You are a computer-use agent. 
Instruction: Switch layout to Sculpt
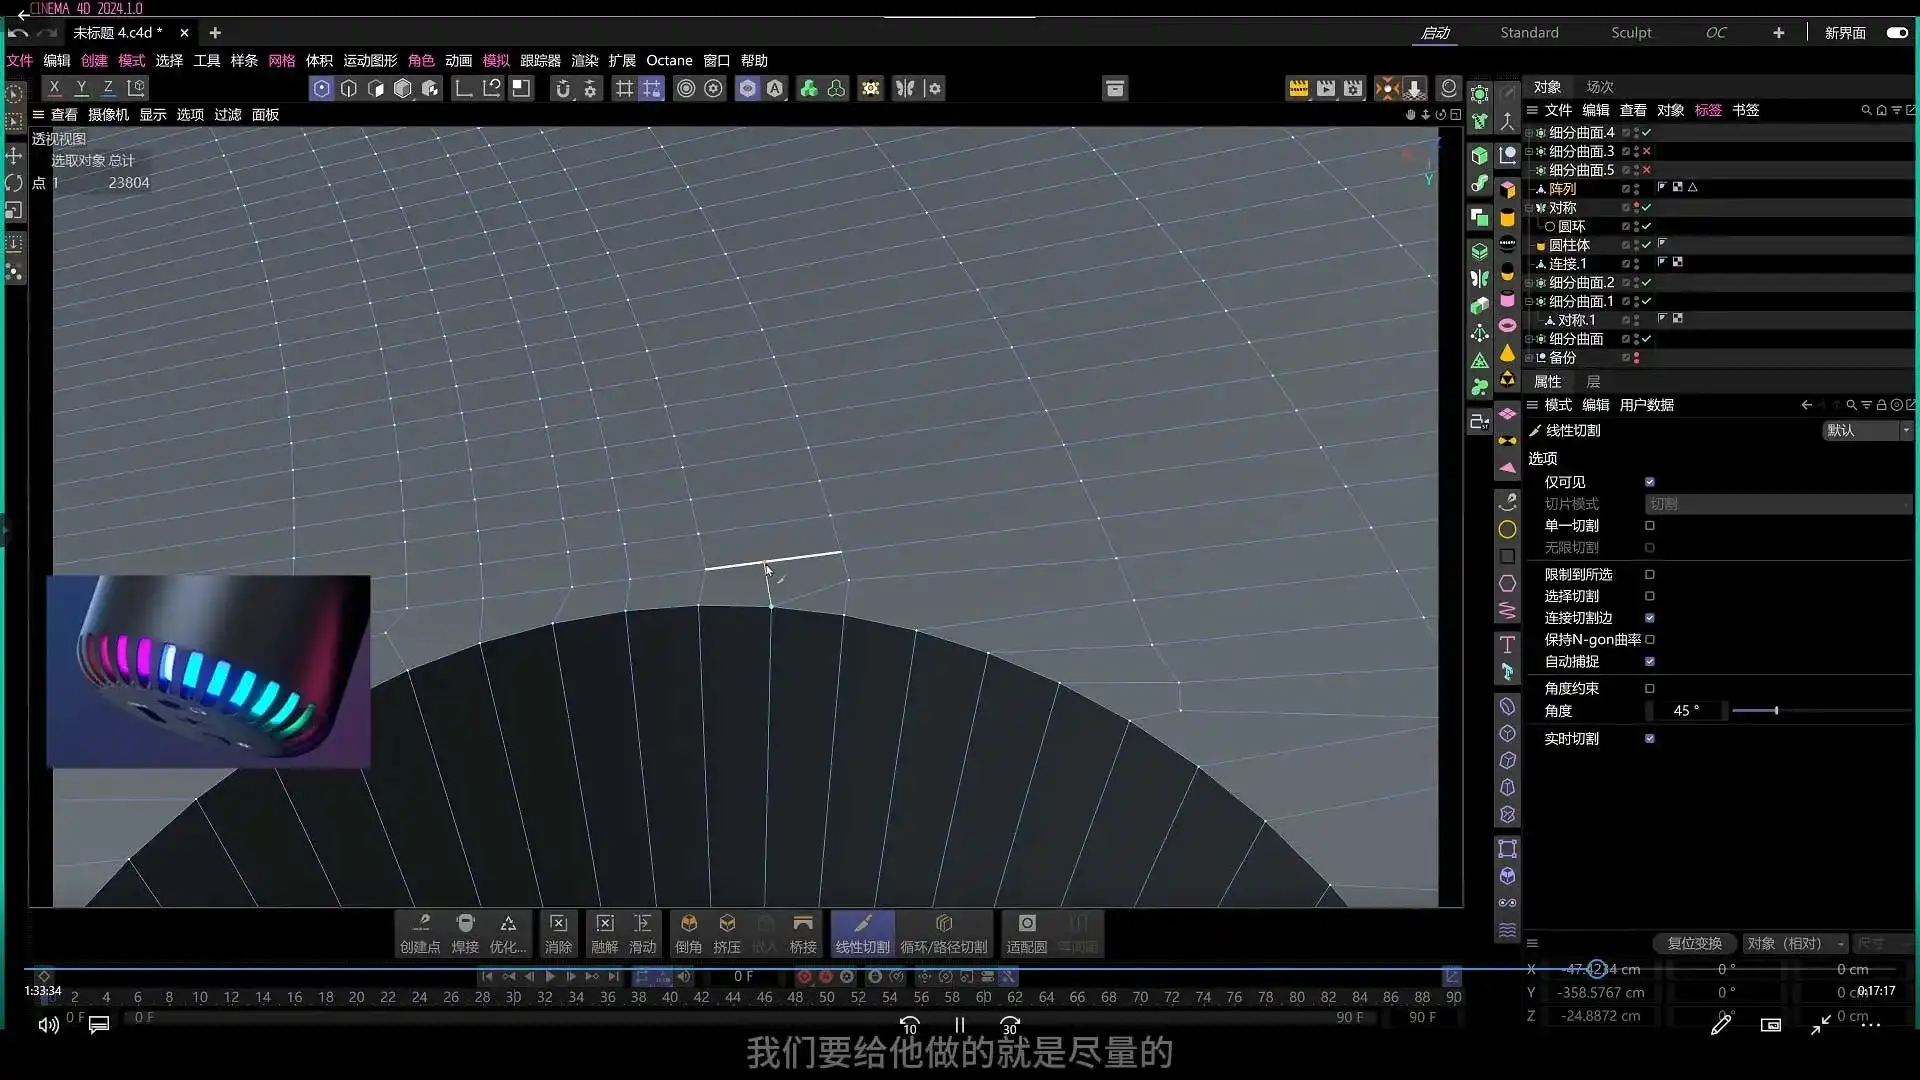(x=1631, y=32)
